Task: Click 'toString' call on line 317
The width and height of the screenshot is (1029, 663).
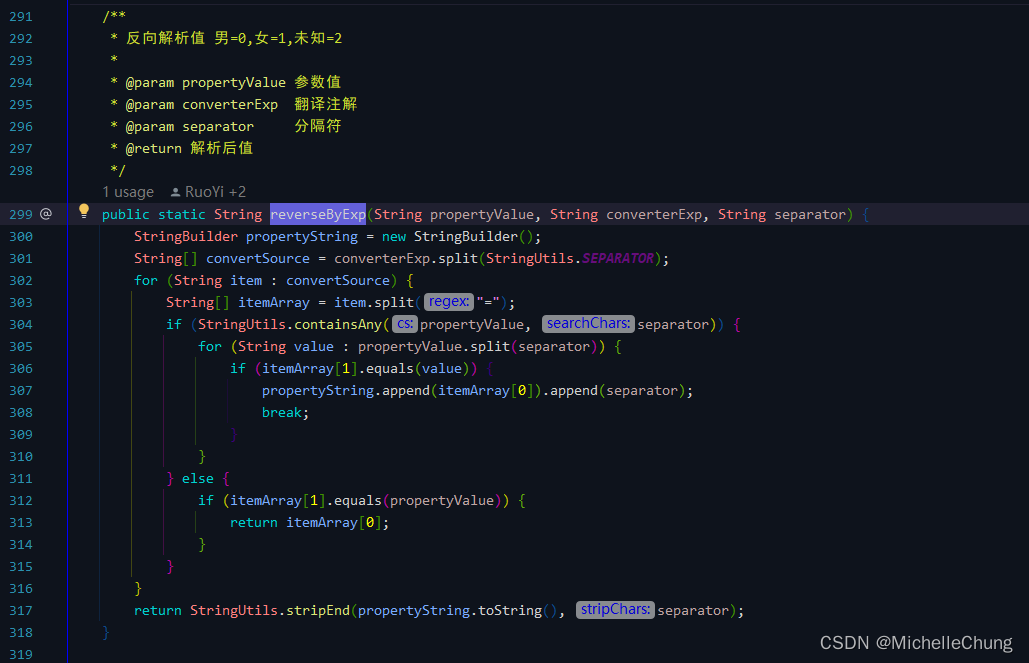Action: [510, 610]
